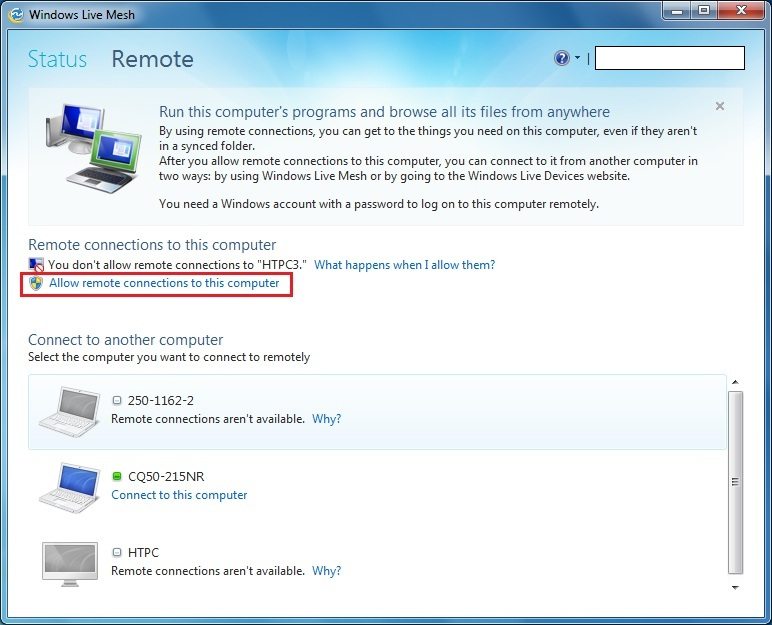Click the offline status indicator for 250-1162-2
772x625 pixels.
[x=117, y=400]
